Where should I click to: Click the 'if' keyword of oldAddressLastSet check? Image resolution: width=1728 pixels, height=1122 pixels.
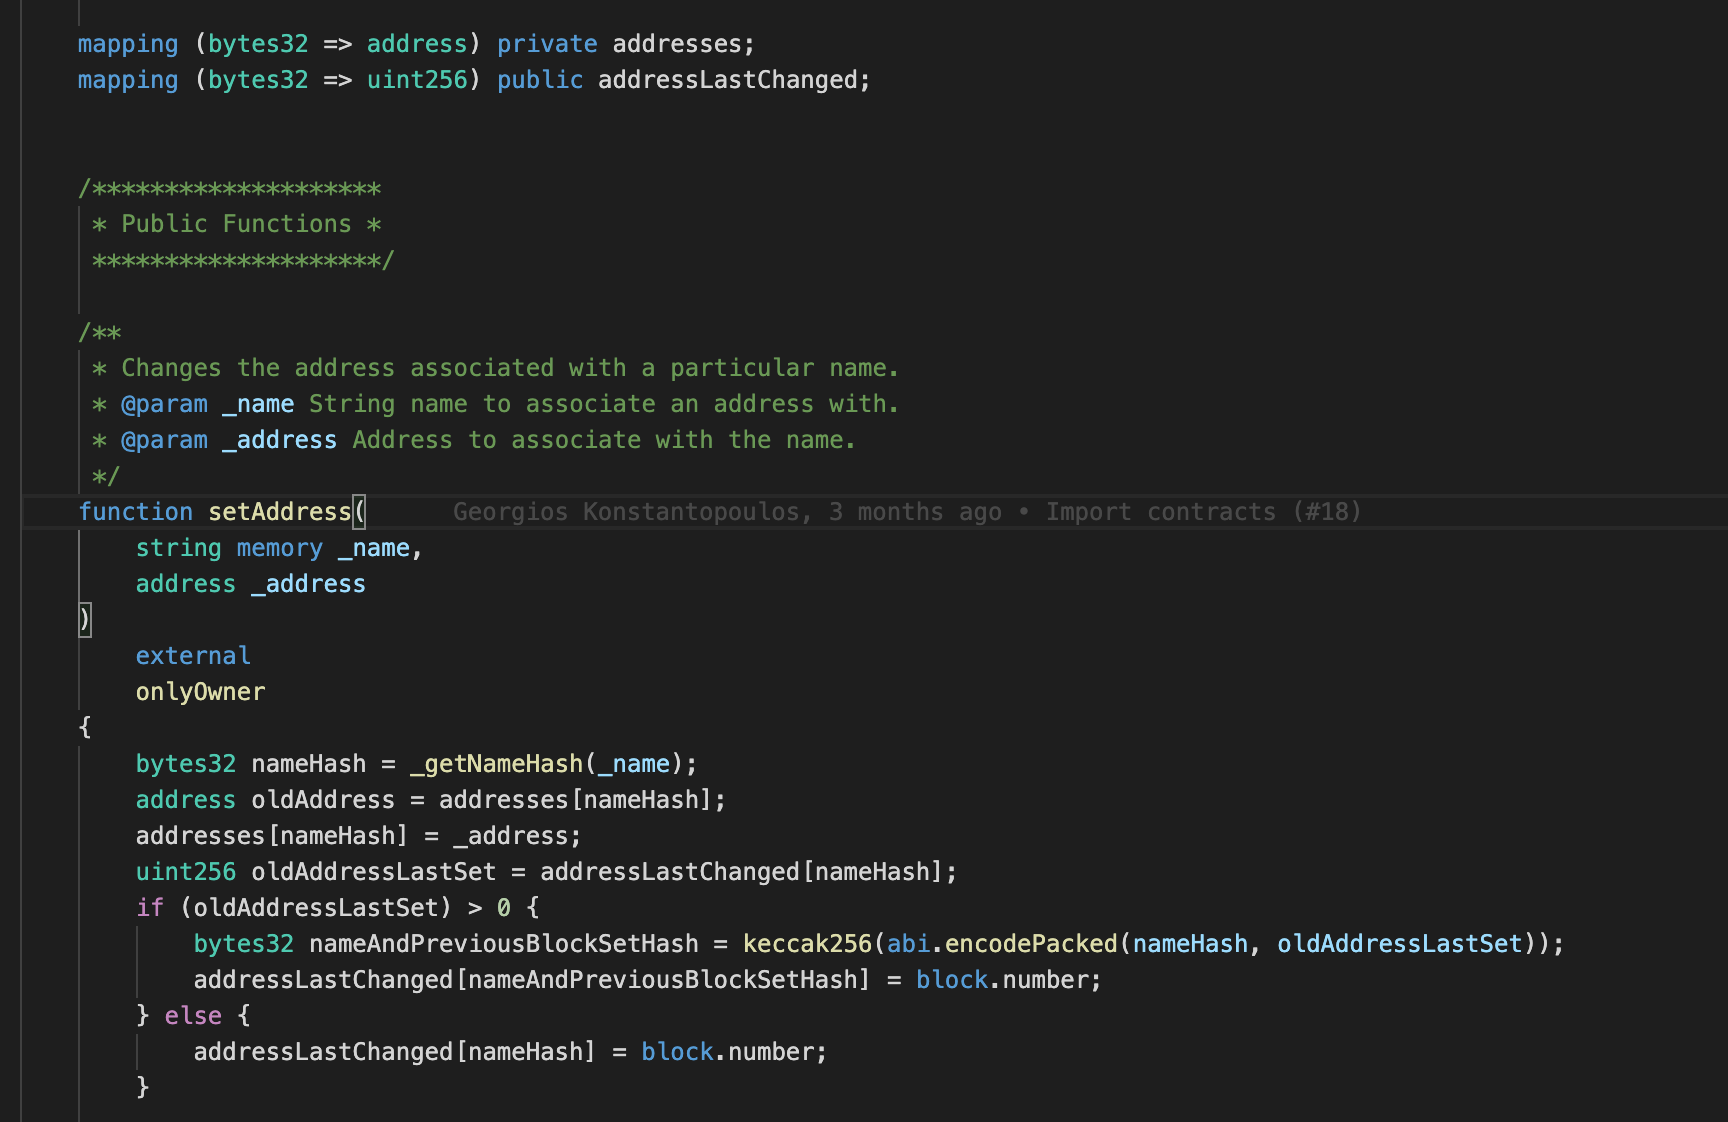(150, 908)
